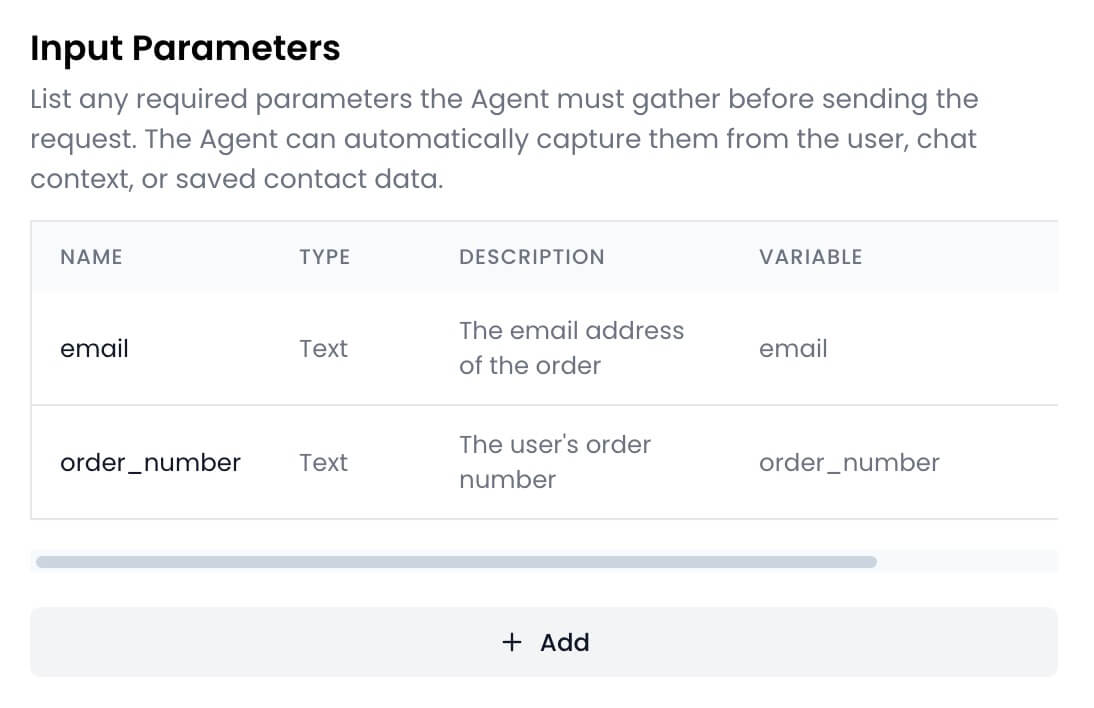1094x708 pixels.
Task: Click the Input Parameters heading
Action: [x=185, y=48]
